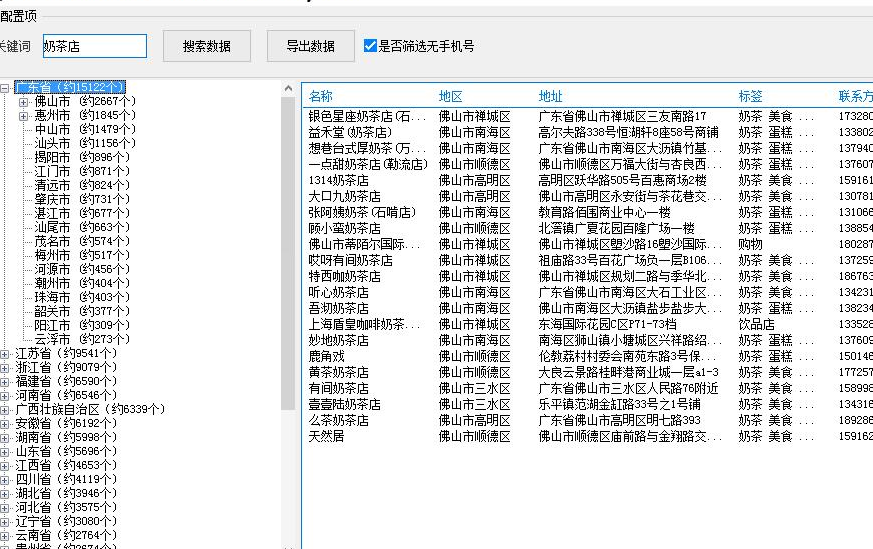Screen dimensions: 873x549
Task: Select 阳江市 (约309个) in the tree
Action: [82, 325]
